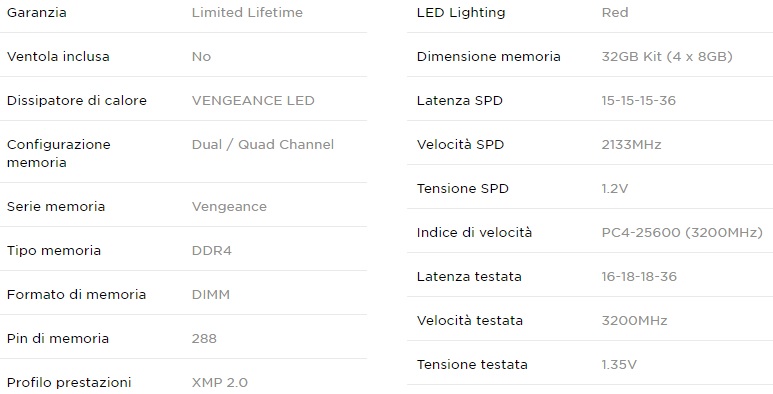Click the LED Lighting label
This screenshot has height=394, width=773.
[x=461, y=13]
